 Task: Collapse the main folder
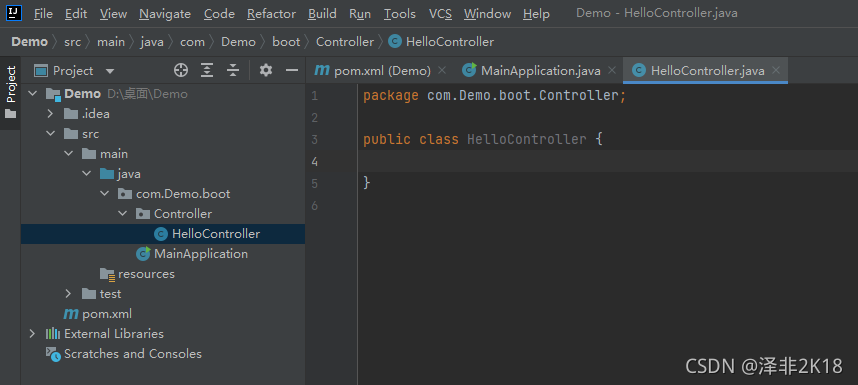(68, 154)
